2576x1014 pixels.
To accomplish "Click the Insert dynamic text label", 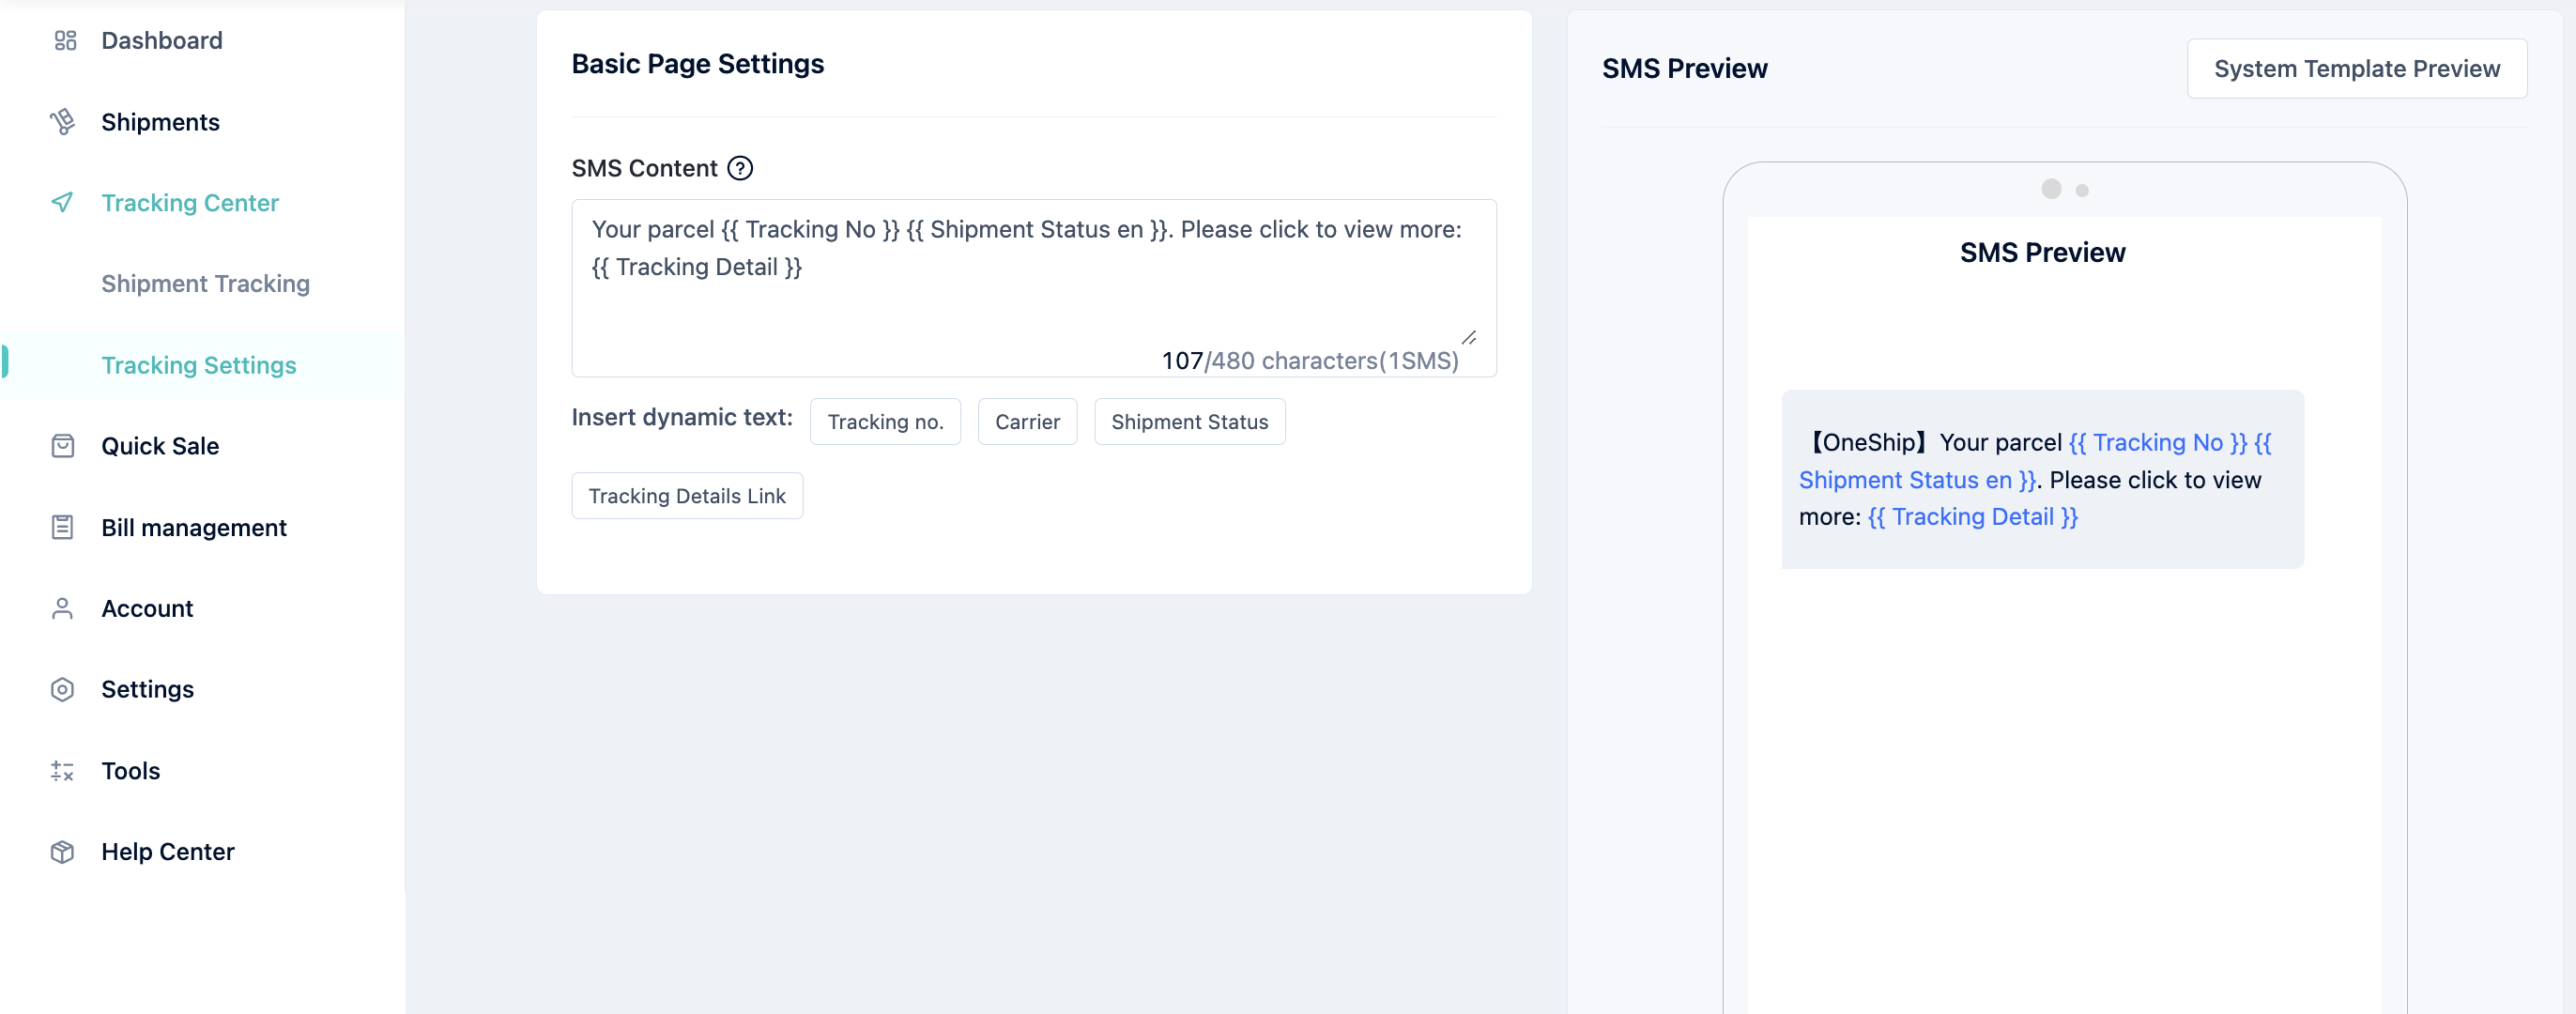I will (682, 418).
